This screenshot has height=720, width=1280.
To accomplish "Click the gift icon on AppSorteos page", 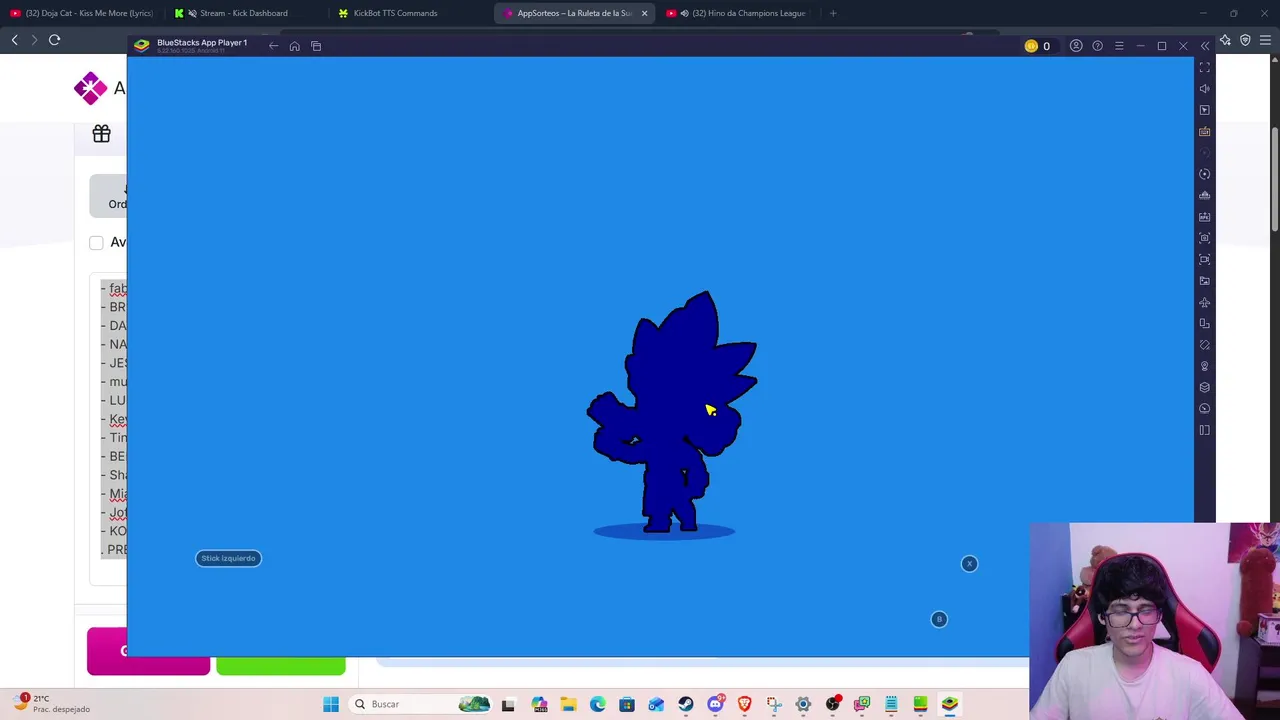I will (x=101, y=134).
